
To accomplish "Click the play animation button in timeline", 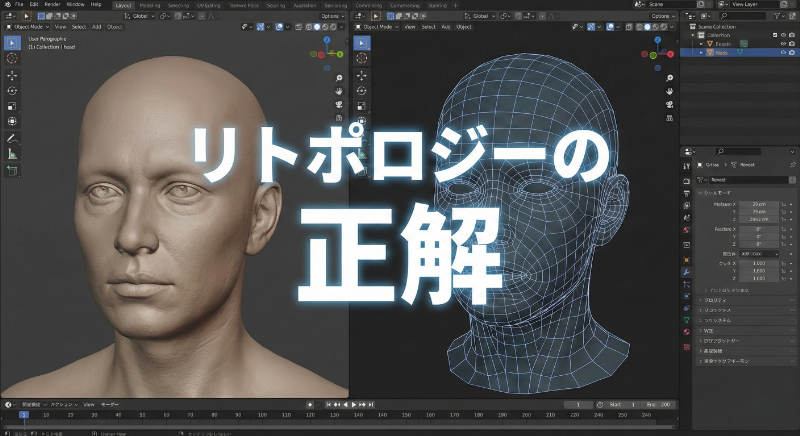I will click(355, 405).
